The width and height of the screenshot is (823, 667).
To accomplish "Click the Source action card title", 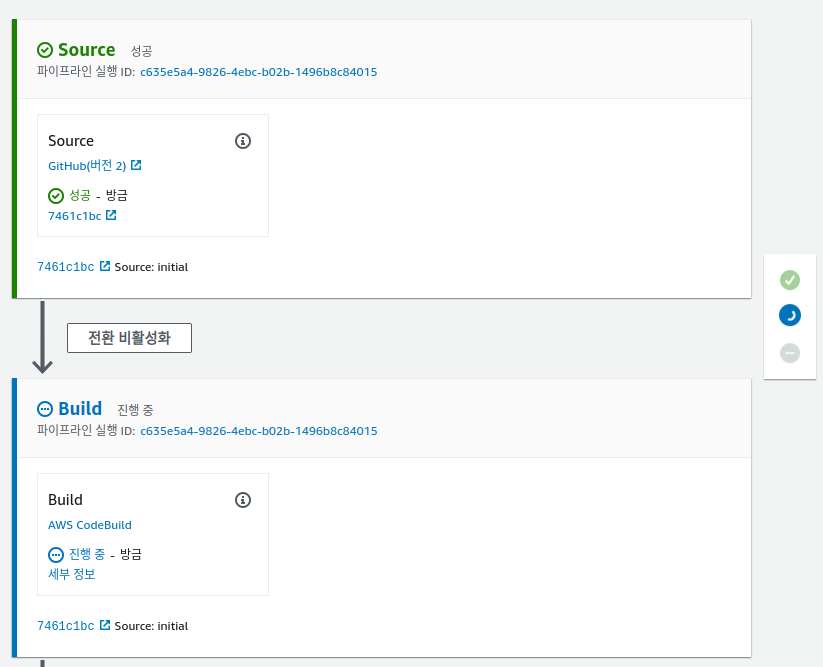I will (71, 141).
